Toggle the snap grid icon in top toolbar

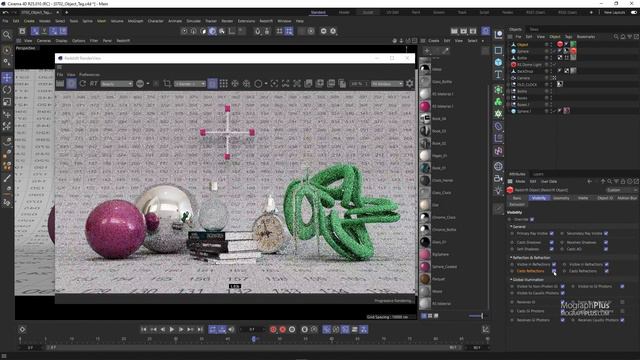pos(289,31)
